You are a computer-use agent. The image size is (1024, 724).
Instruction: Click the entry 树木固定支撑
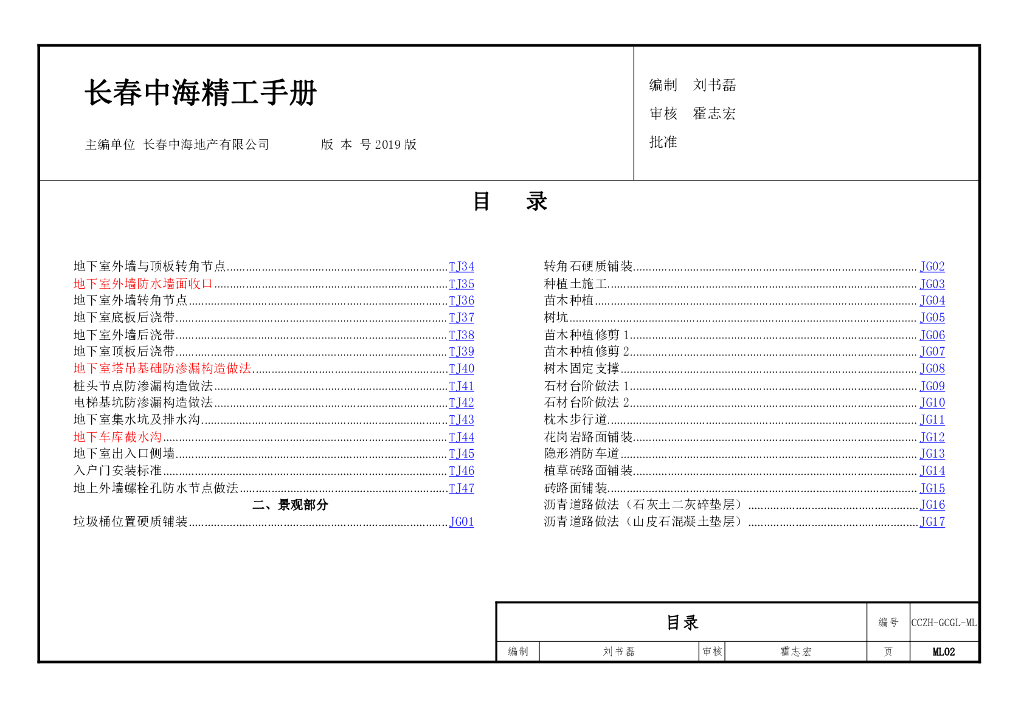coord(582,368)
